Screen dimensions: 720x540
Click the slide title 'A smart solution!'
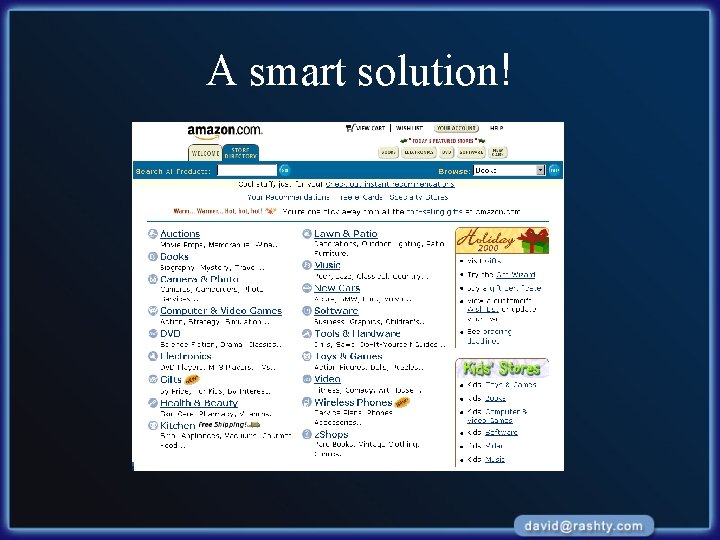(359, 70)
